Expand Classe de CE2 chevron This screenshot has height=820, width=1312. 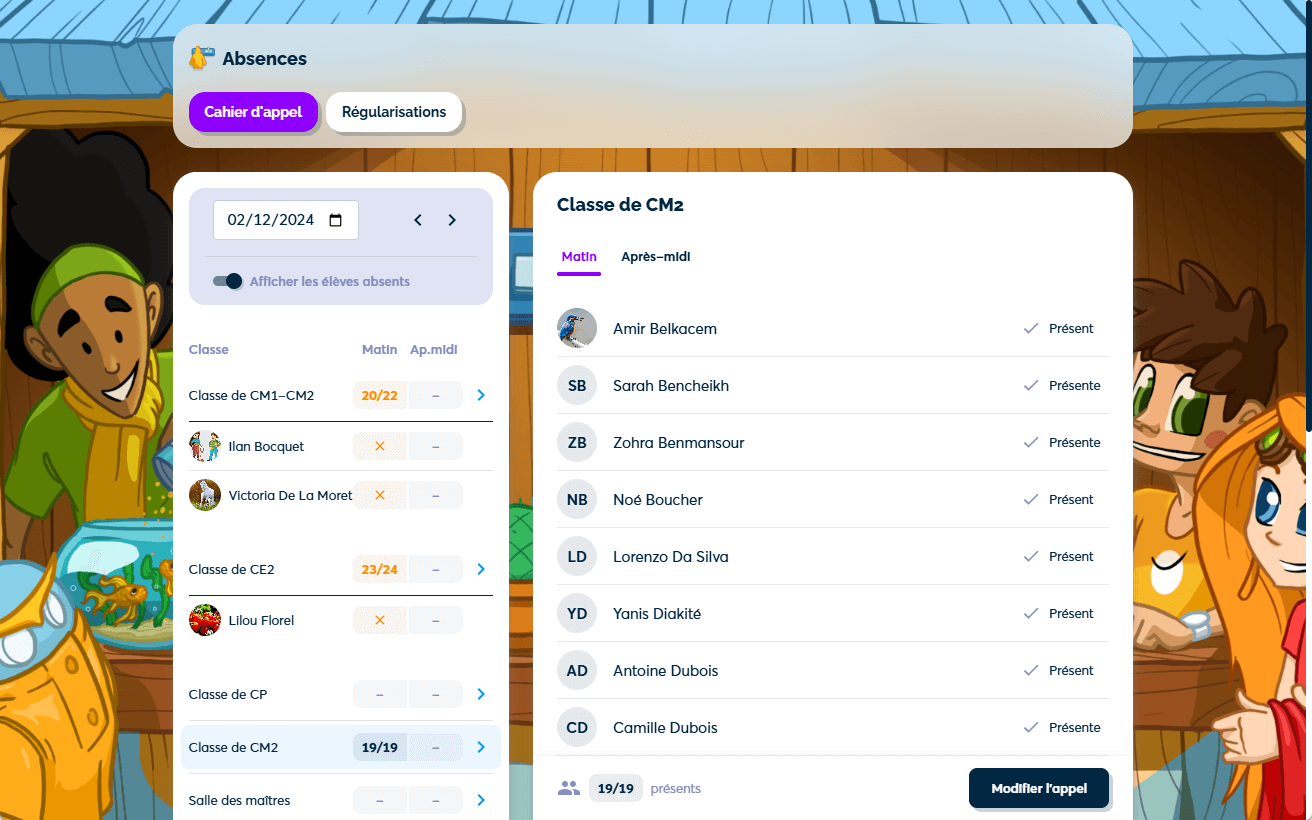(481, 569)
